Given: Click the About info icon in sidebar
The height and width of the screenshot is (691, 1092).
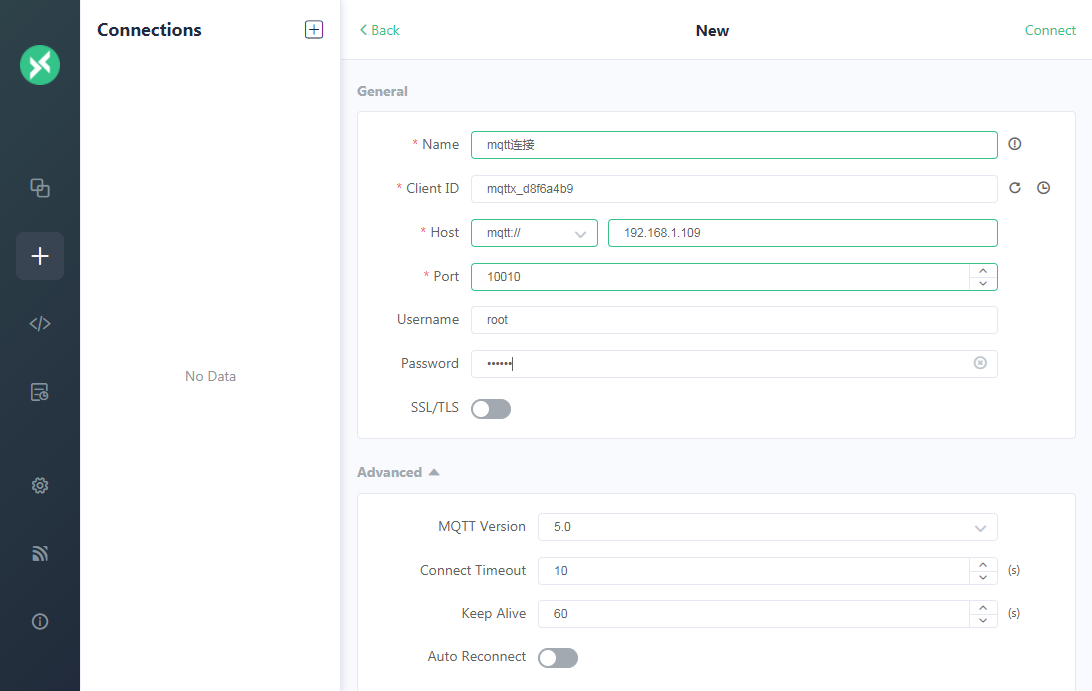Looking at the screenshot, I should (x=40, y=621).
